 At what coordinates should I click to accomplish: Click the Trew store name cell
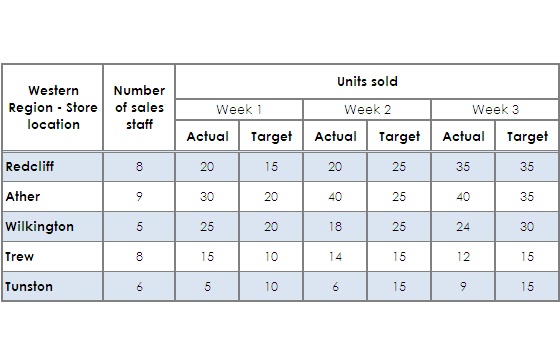tap(52, 256)
